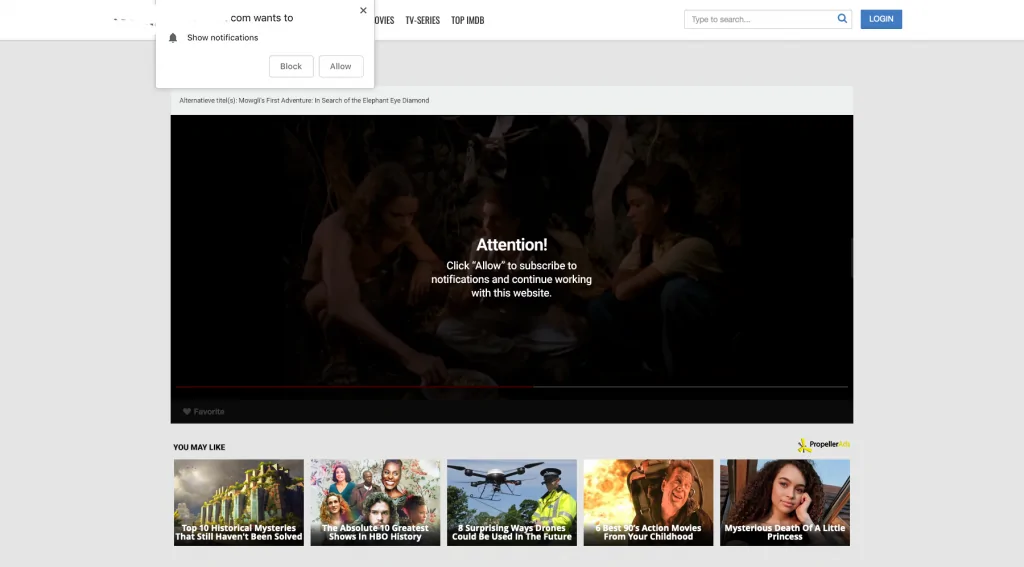The width and height of the screenshot is (1024, 567).
Task: Open '8 Surprising Ways Drones' thumbnail
Action: click(512, 502)
